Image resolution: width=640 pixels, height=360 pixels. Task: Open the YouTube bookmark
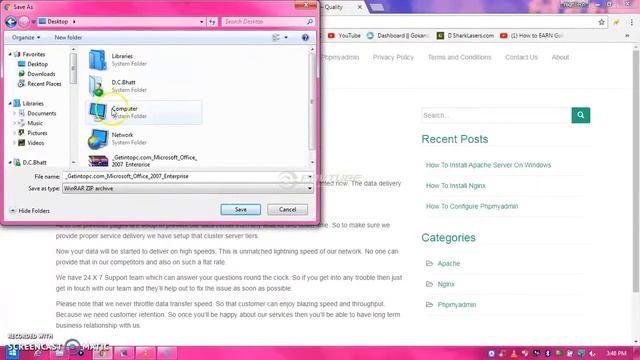344,36
